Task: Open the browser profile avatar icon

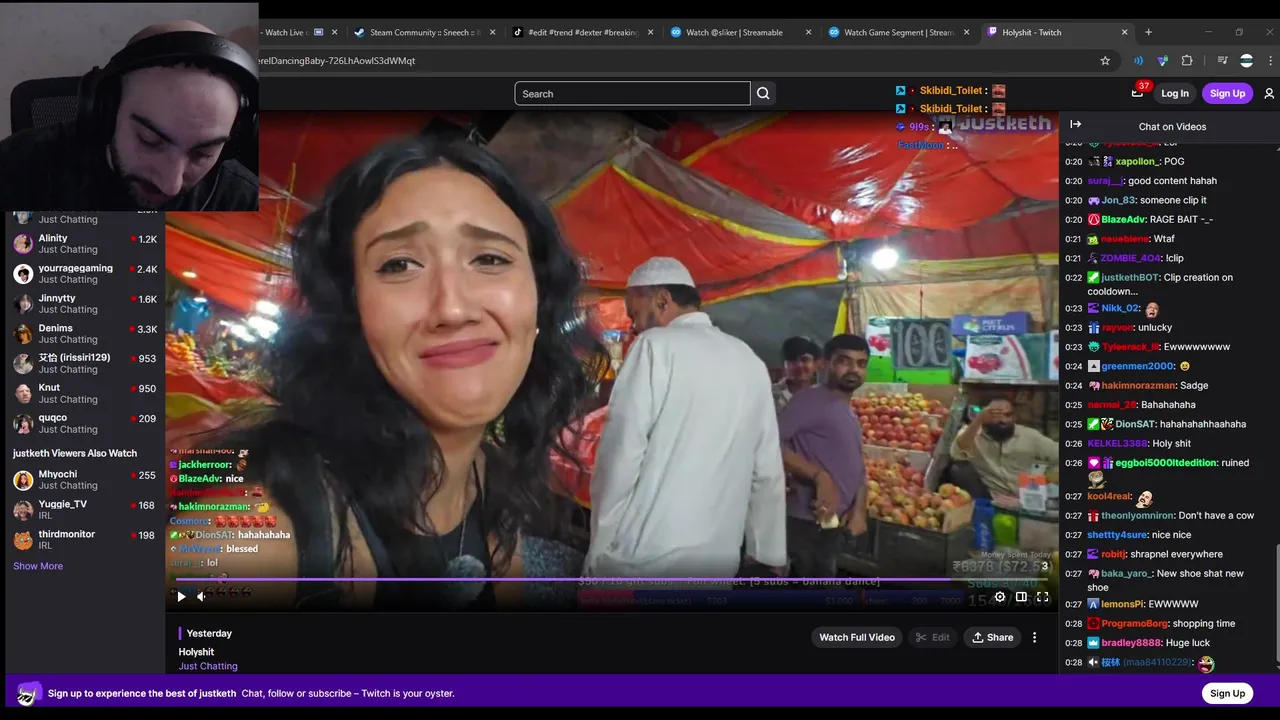Action: click(x=1246, y=60)
